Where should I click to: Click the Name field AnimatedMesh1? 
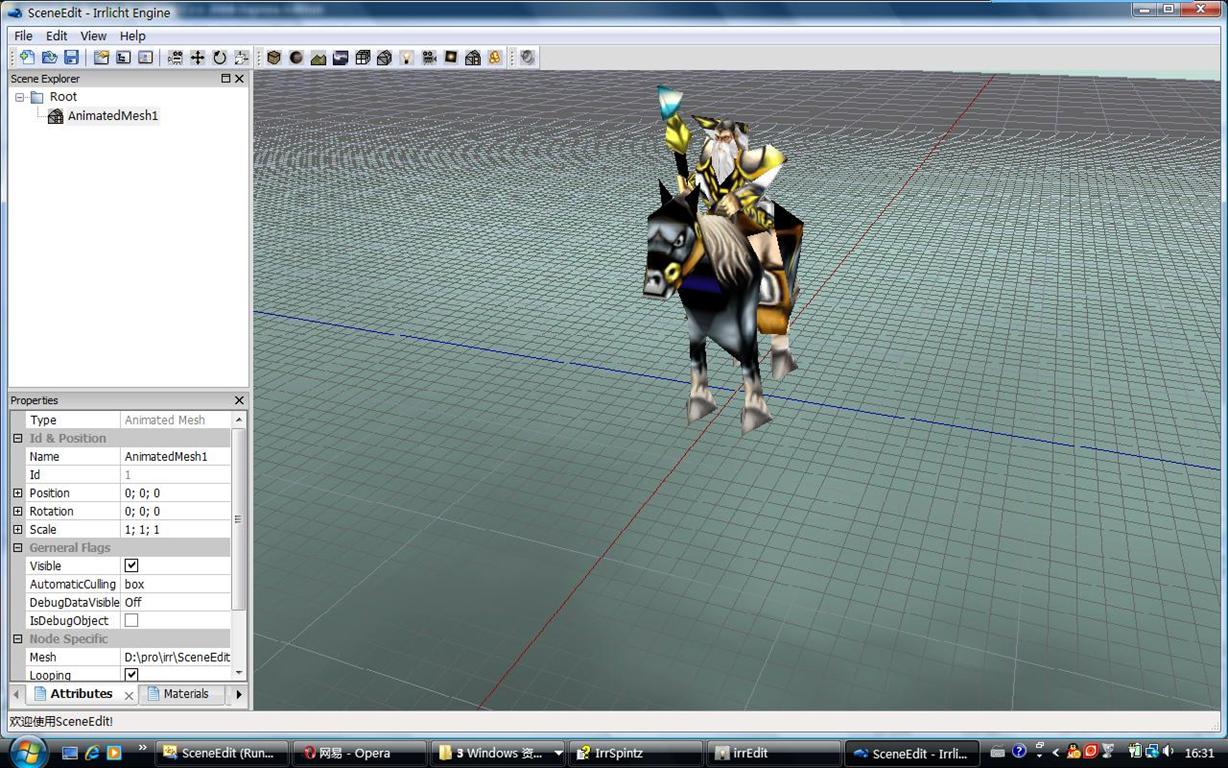[175, 456]
